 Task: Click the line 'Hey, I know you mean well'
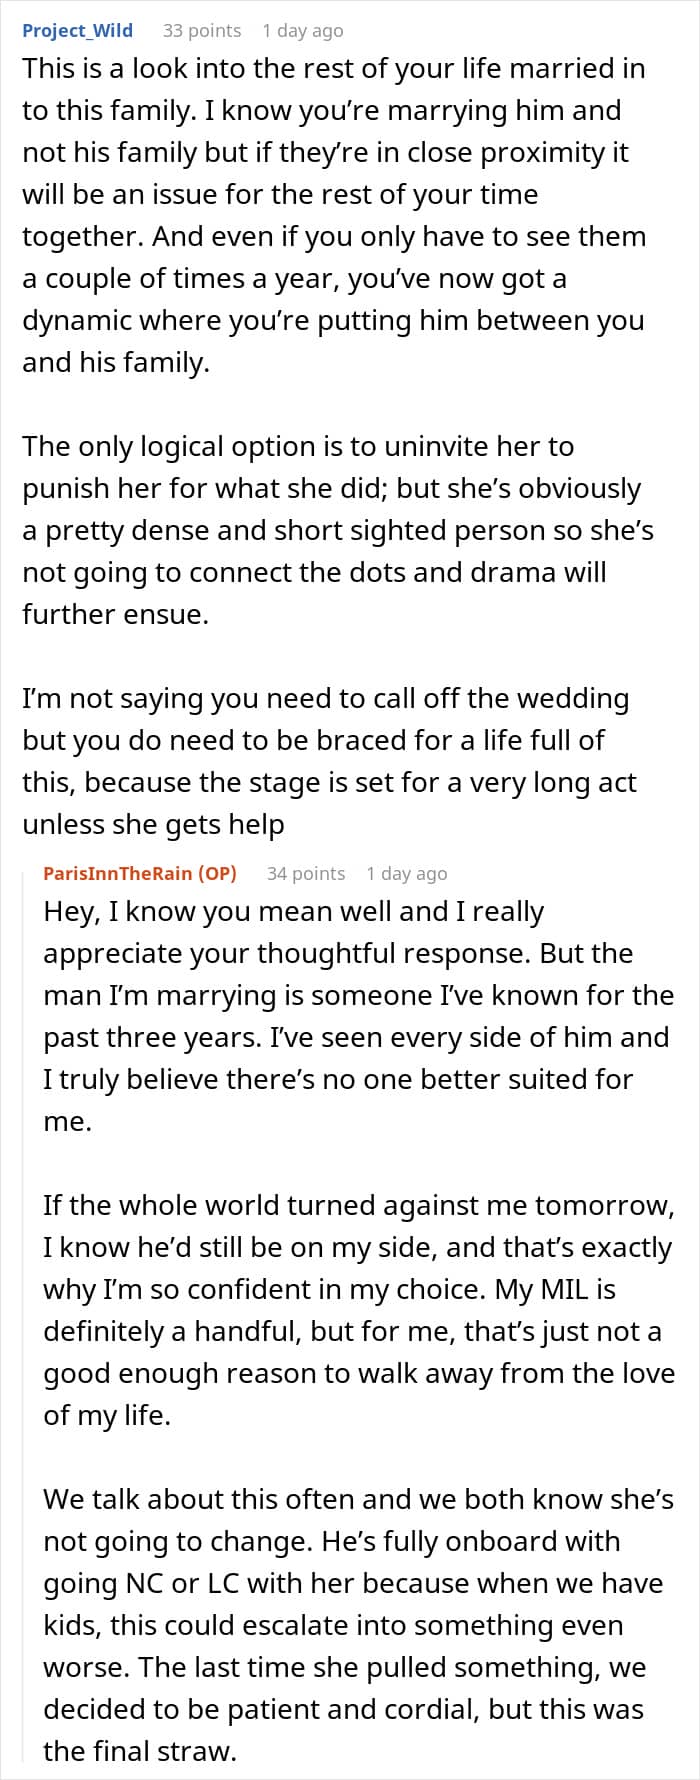click(293, 911)
